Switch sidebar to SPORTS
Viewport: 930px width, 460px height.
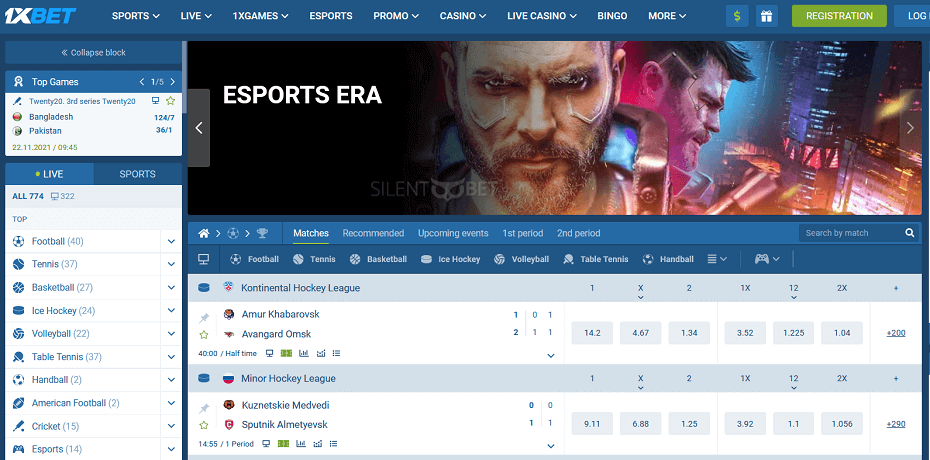click(138, 174)
